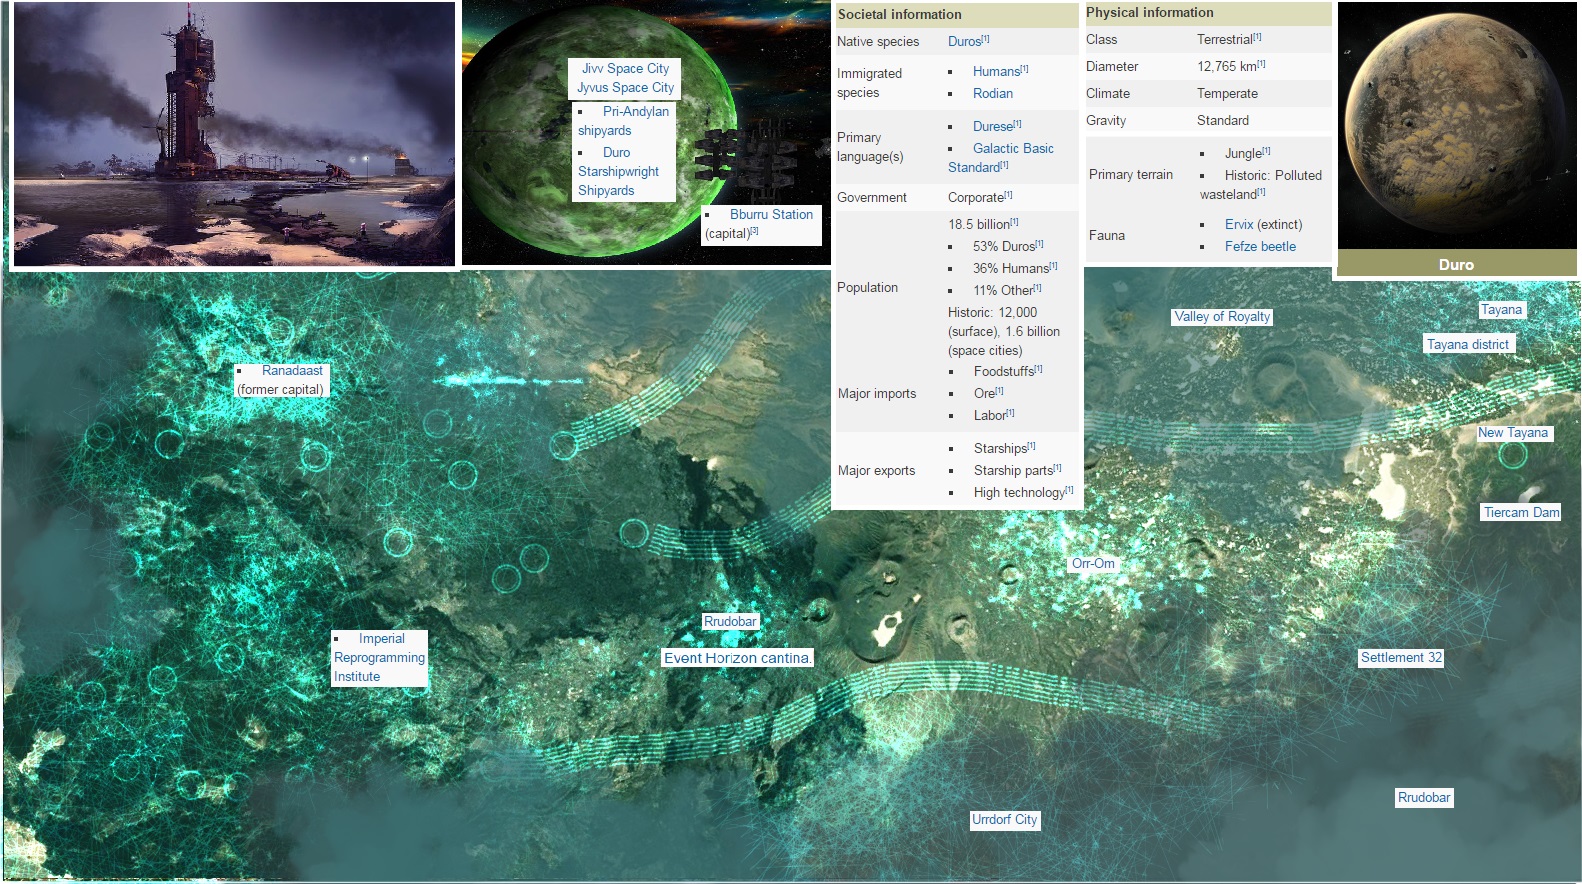Open the polluted tower landscape artwork
1582x884 pixels.
[234, 134]
